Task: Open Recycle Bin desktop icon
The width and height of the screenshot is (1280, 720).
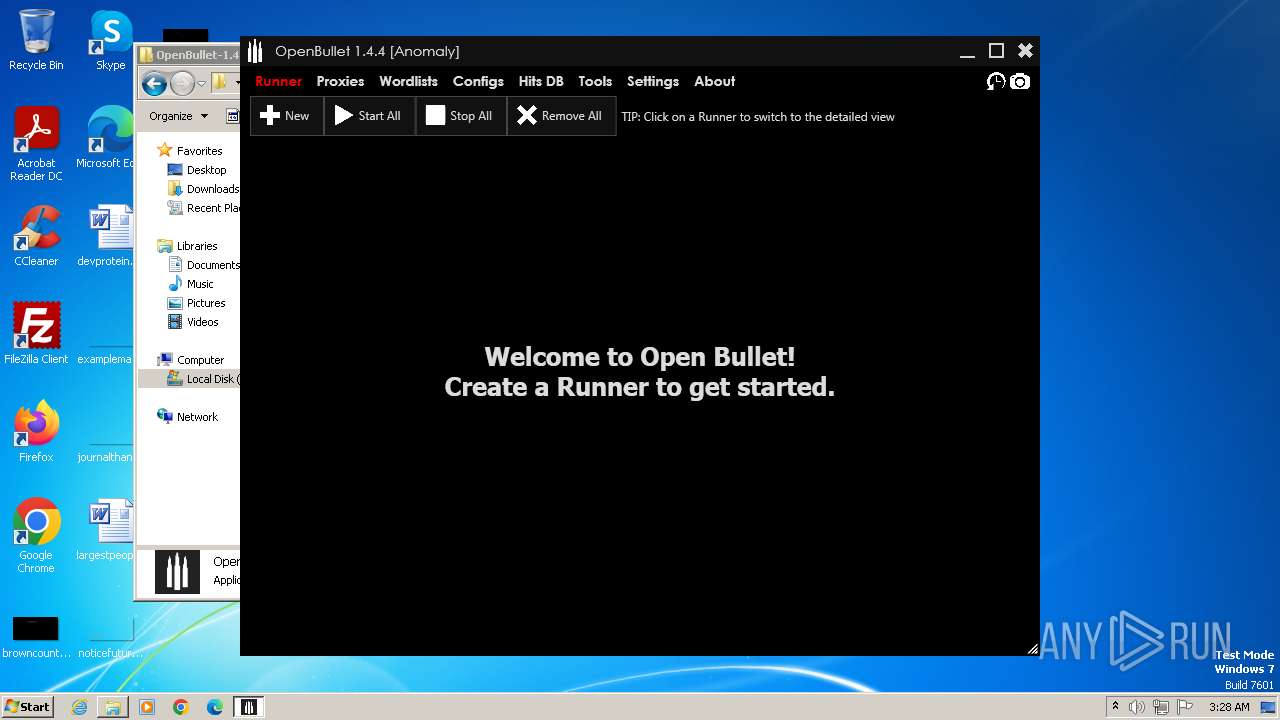Action: pyautogui.click(x=36, y=40)
